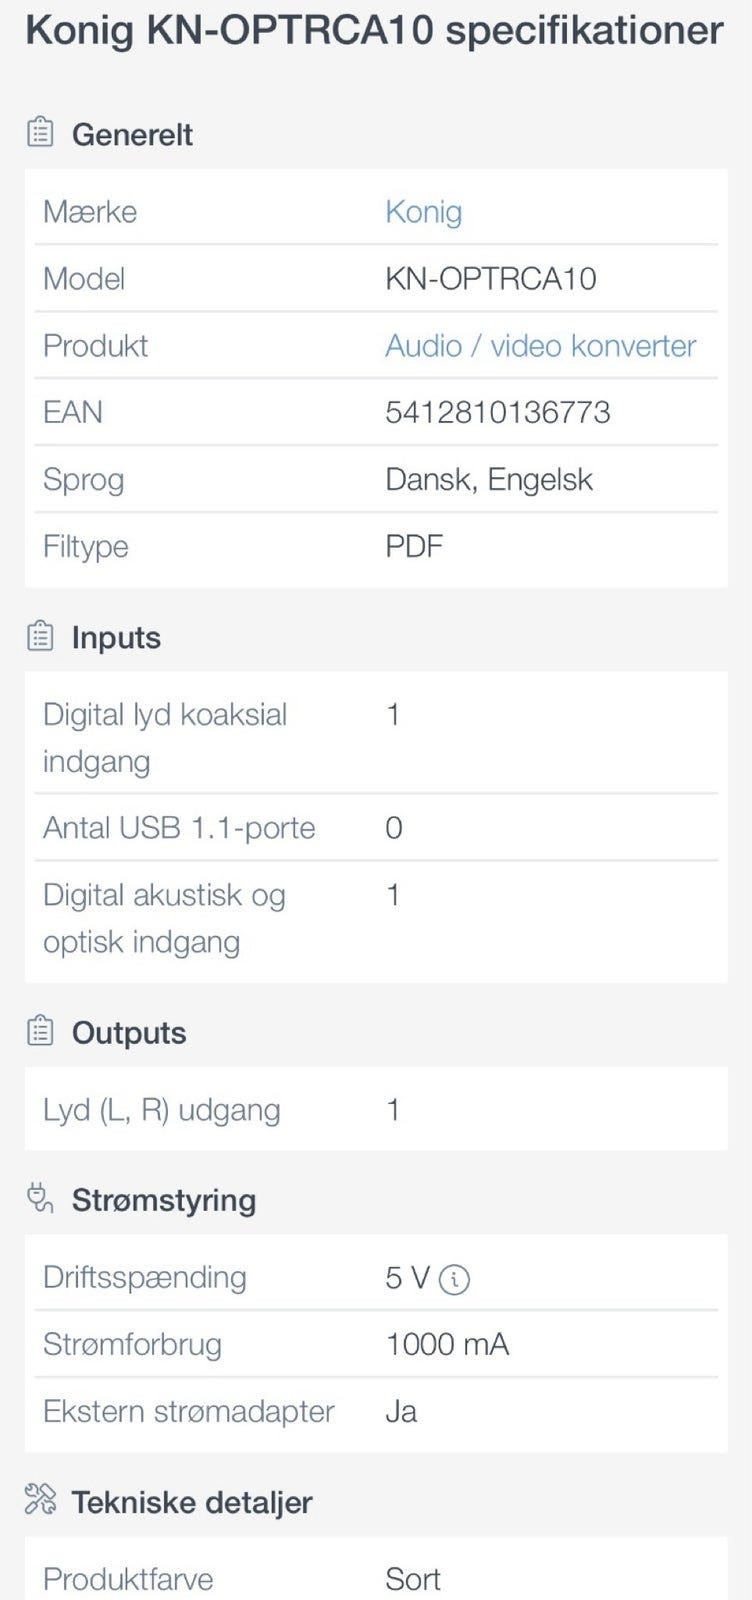Click the Tekniske detaljer section heading
752x1600 pixels.
192,1502
